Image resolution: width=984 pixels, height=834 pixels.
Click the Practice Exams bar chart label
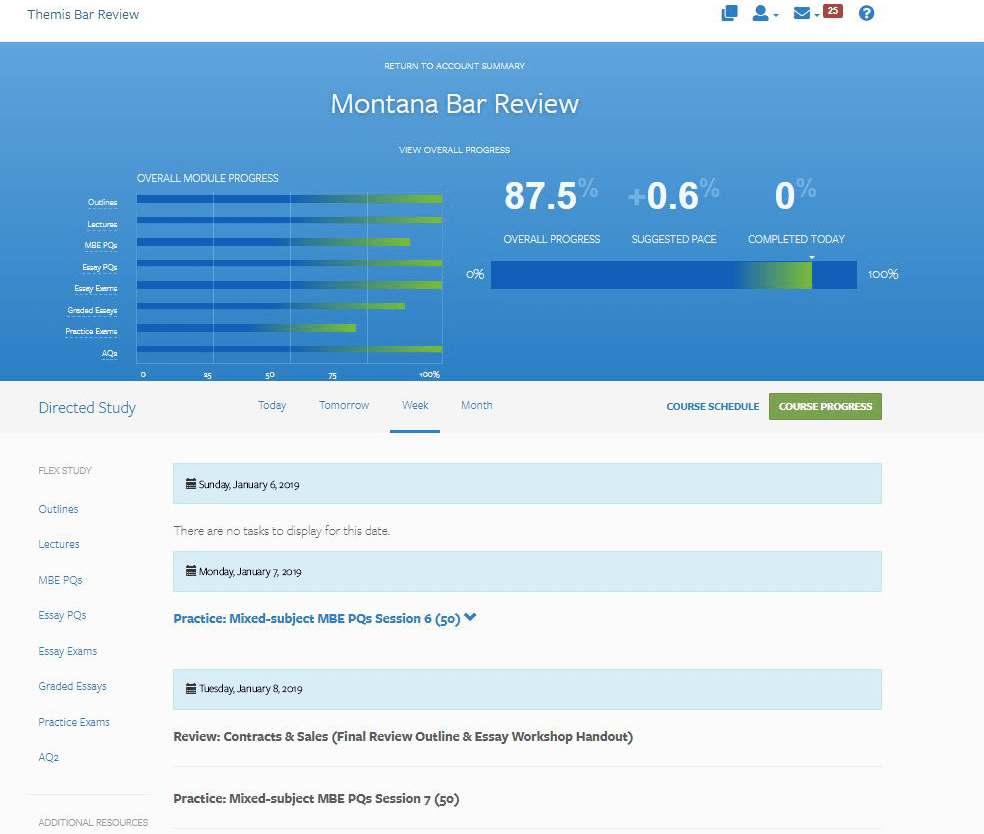(x=91, y=332)
